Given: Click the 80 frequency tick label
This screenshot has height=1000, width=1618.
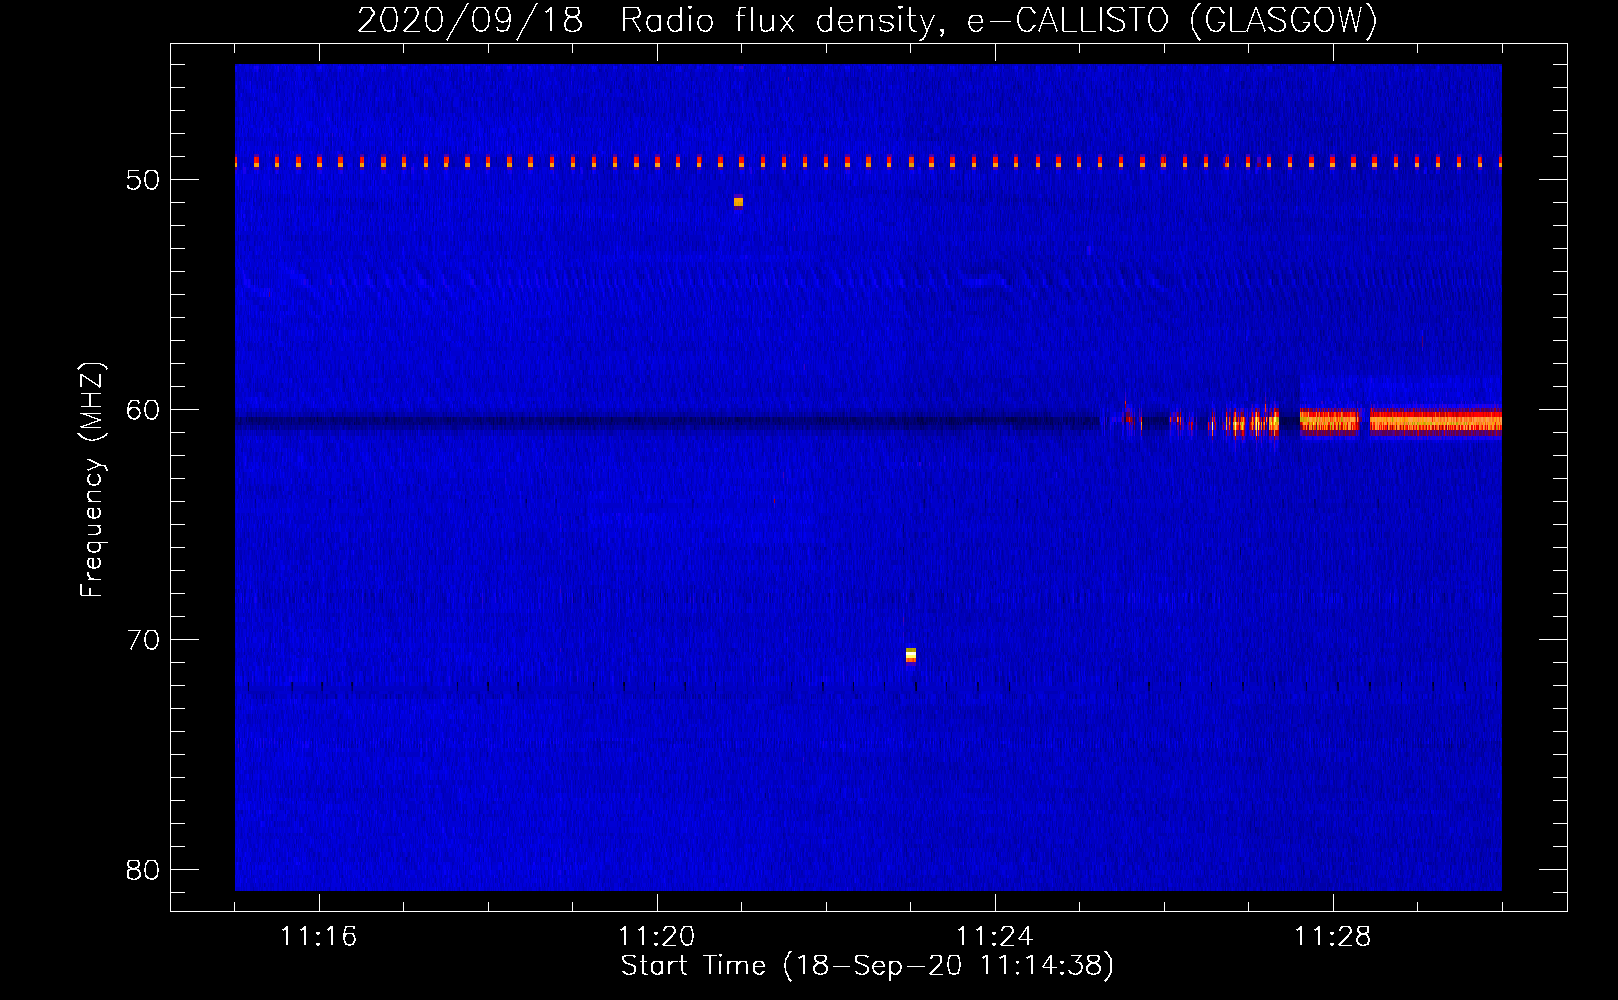Looking at the screenshot, I should (143, 870).
